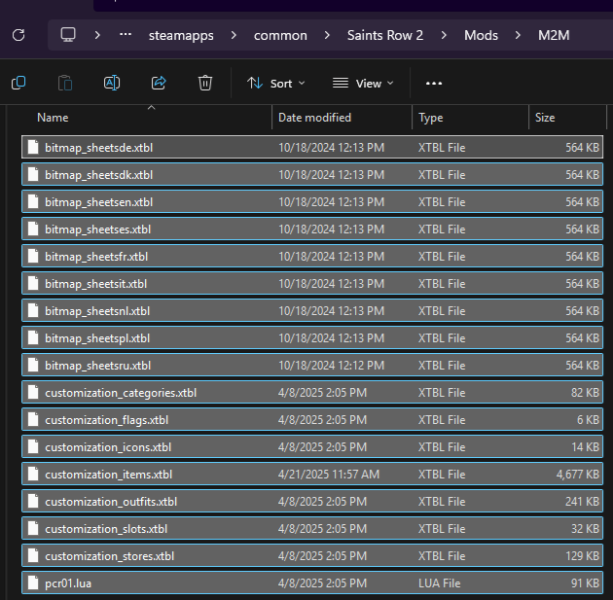613x600 pixels.
Task: Expand chevron after Saints Row 2 breadcrumb
Action: click(x=444, y=35)
